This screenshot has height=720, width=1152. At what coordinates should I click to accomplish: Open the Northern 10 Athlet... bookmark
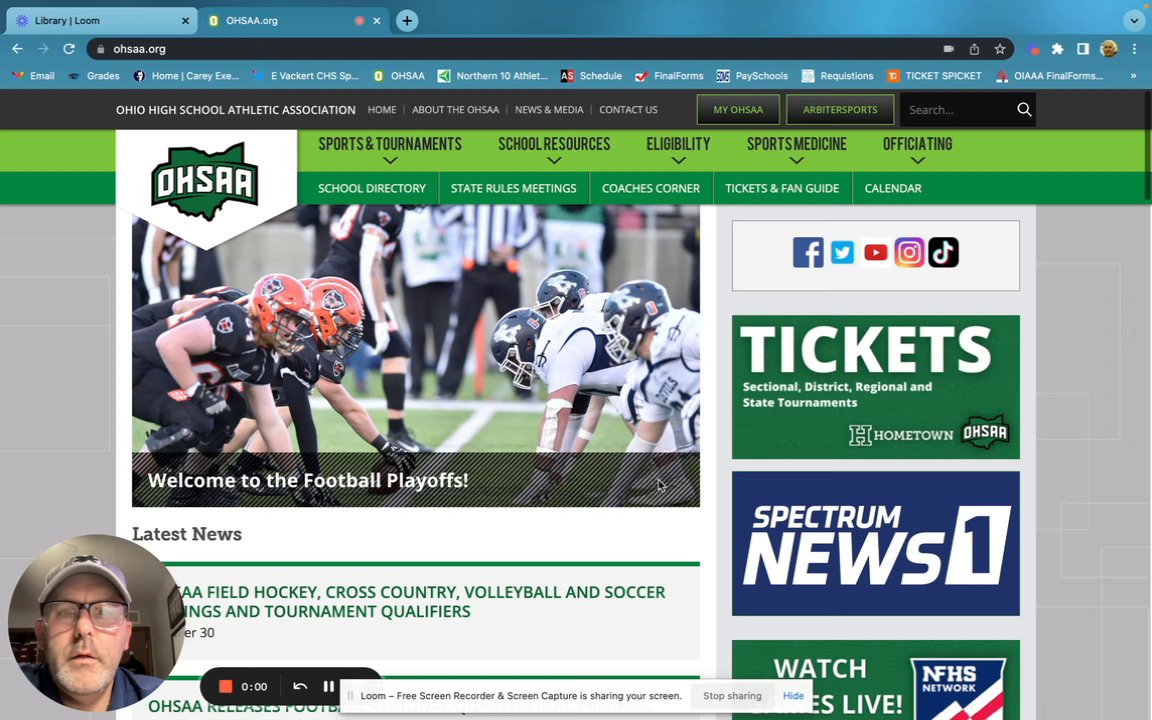pos(493,76)
